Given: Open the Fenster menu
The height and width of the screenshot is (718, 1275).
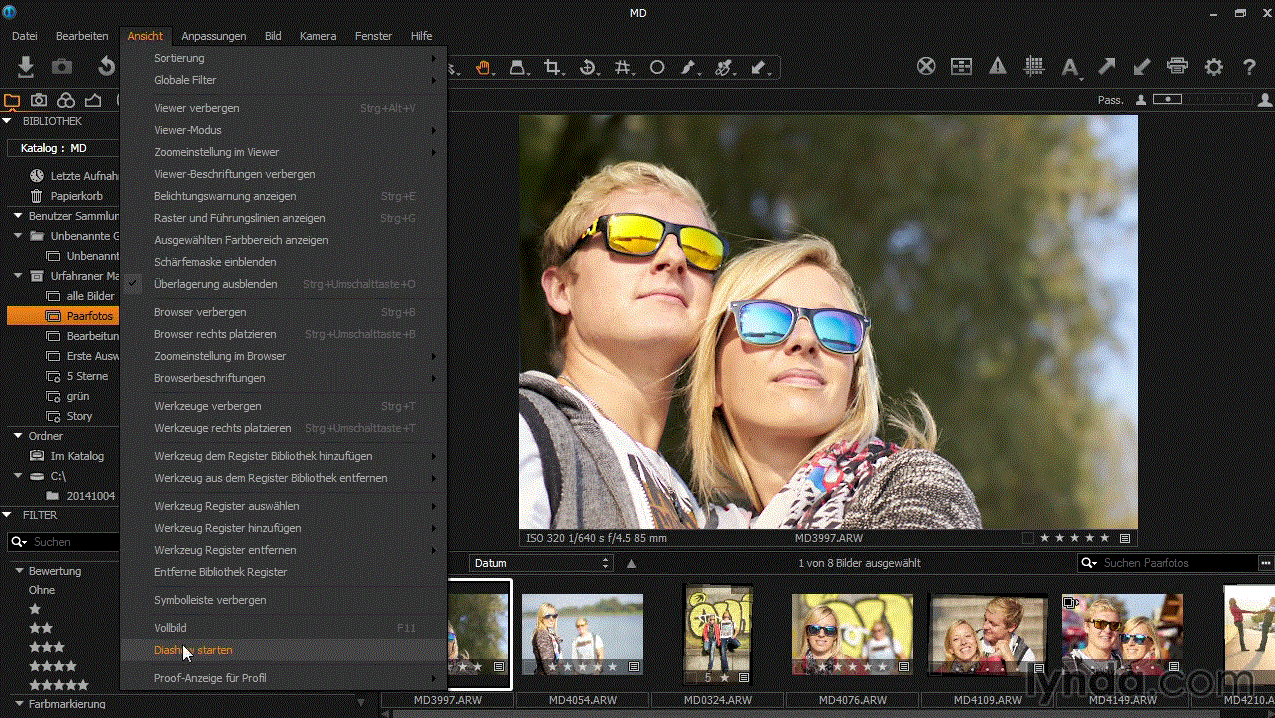Looking at the screenshot, I should coord(373,36).
